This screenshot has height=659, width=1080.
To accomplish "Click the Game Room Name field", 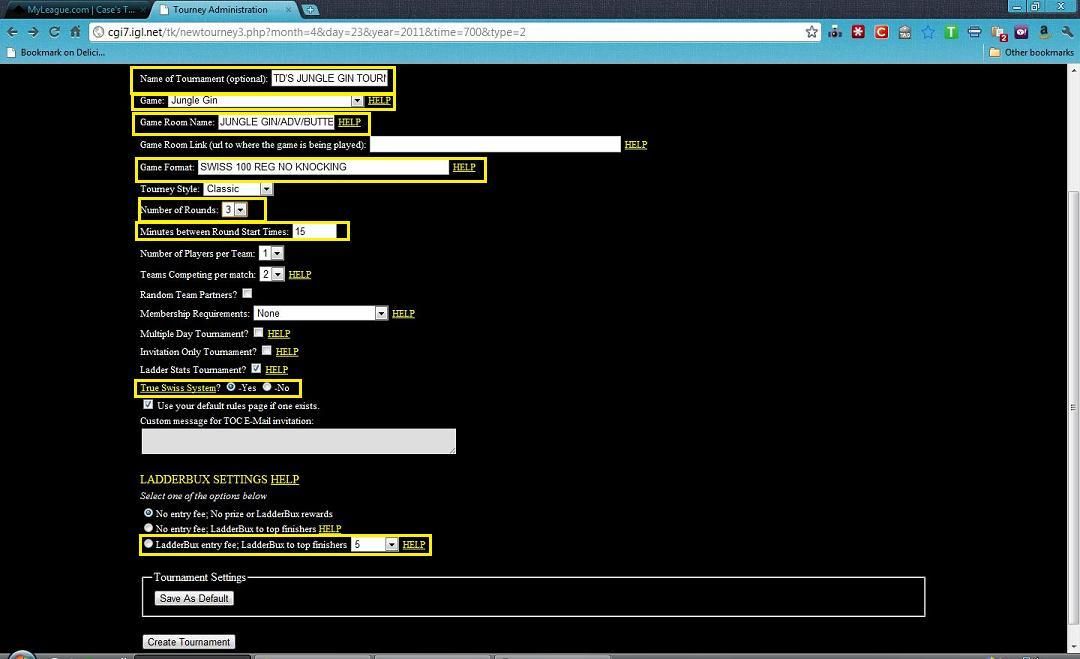I will click(276, 122).
